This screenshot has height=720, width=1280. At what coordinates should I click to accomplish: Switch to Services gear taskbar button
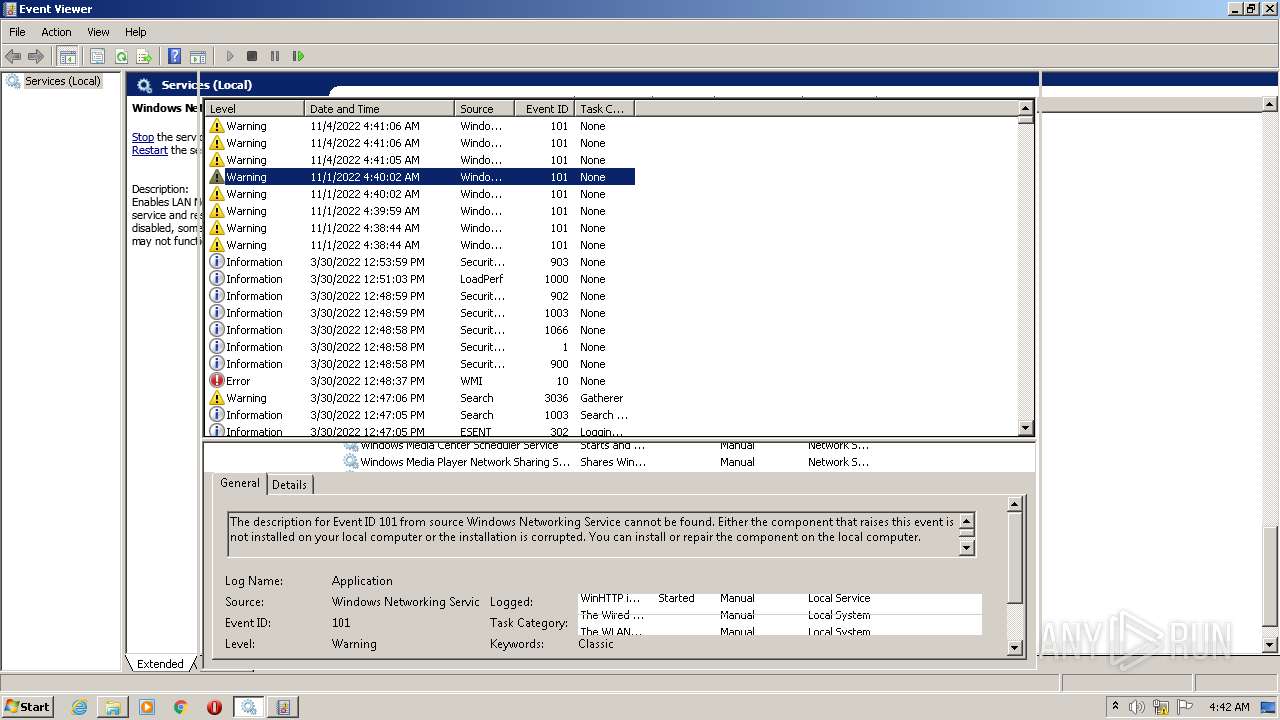248,707
